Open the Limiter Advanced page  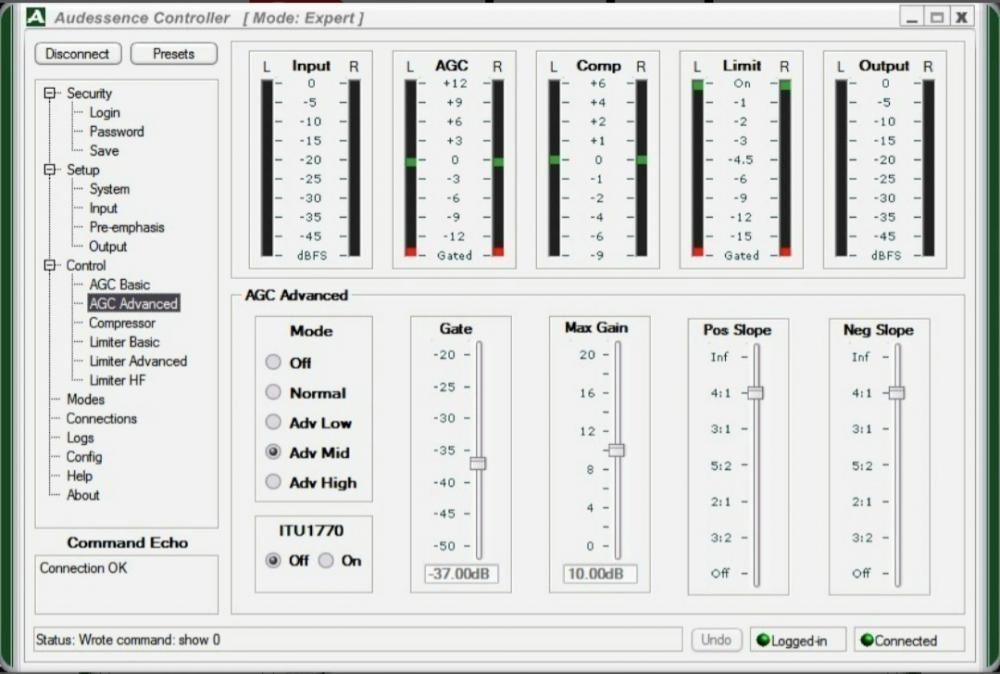[x=138, y=361]
